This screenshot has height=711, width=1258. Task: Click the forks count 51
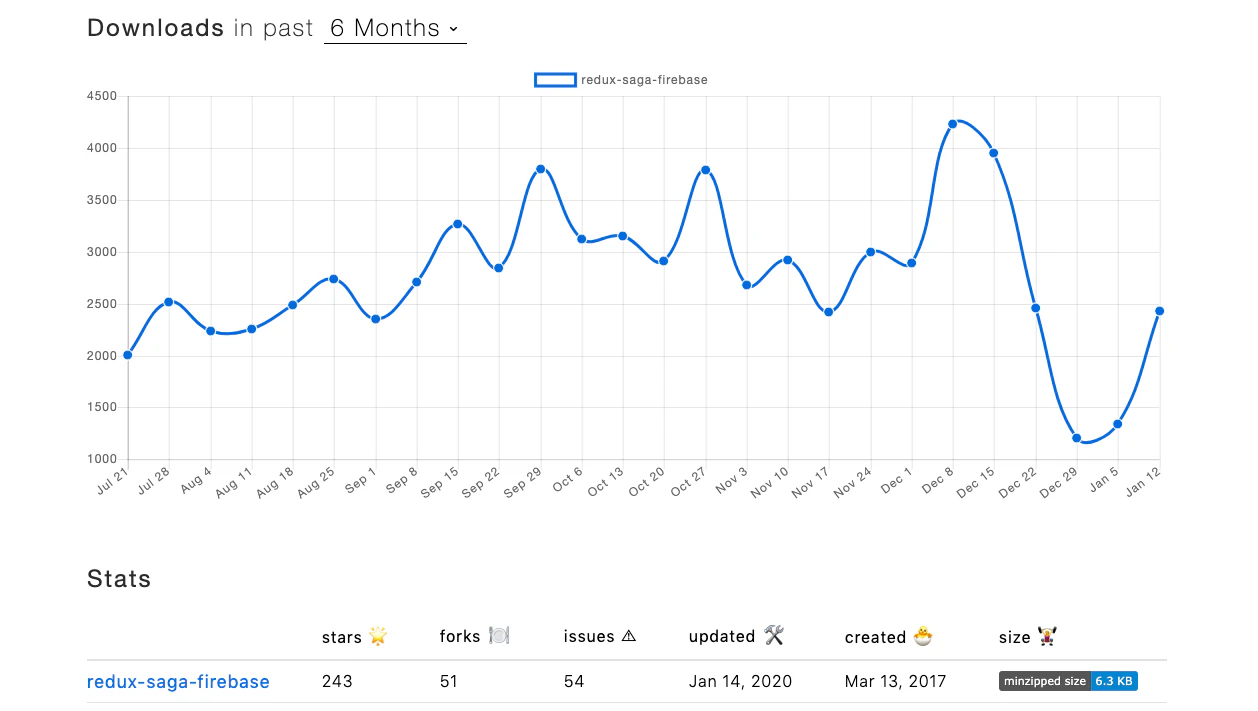coord(450,682)
